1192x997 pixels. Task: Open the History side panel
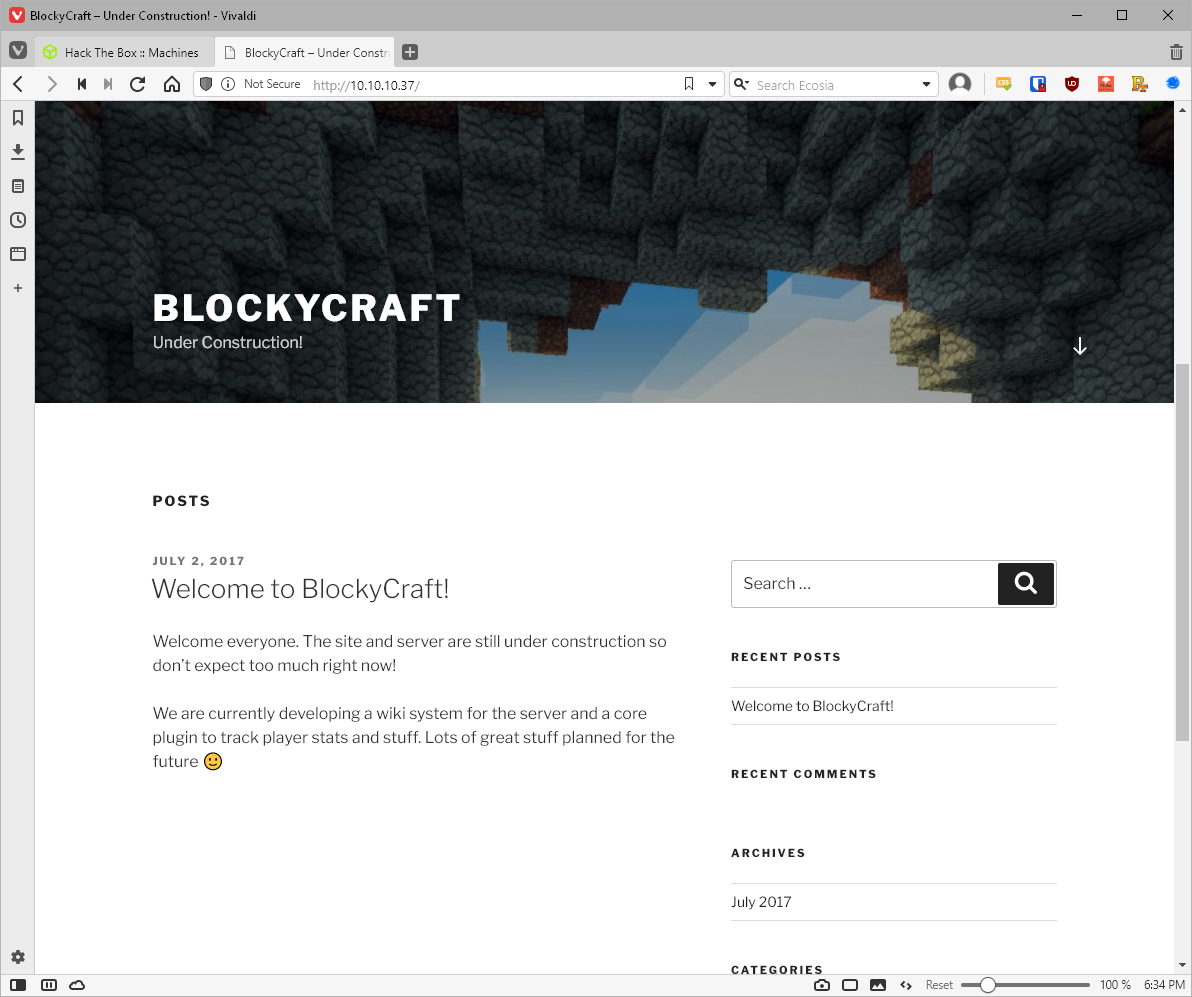coord(17,221)
